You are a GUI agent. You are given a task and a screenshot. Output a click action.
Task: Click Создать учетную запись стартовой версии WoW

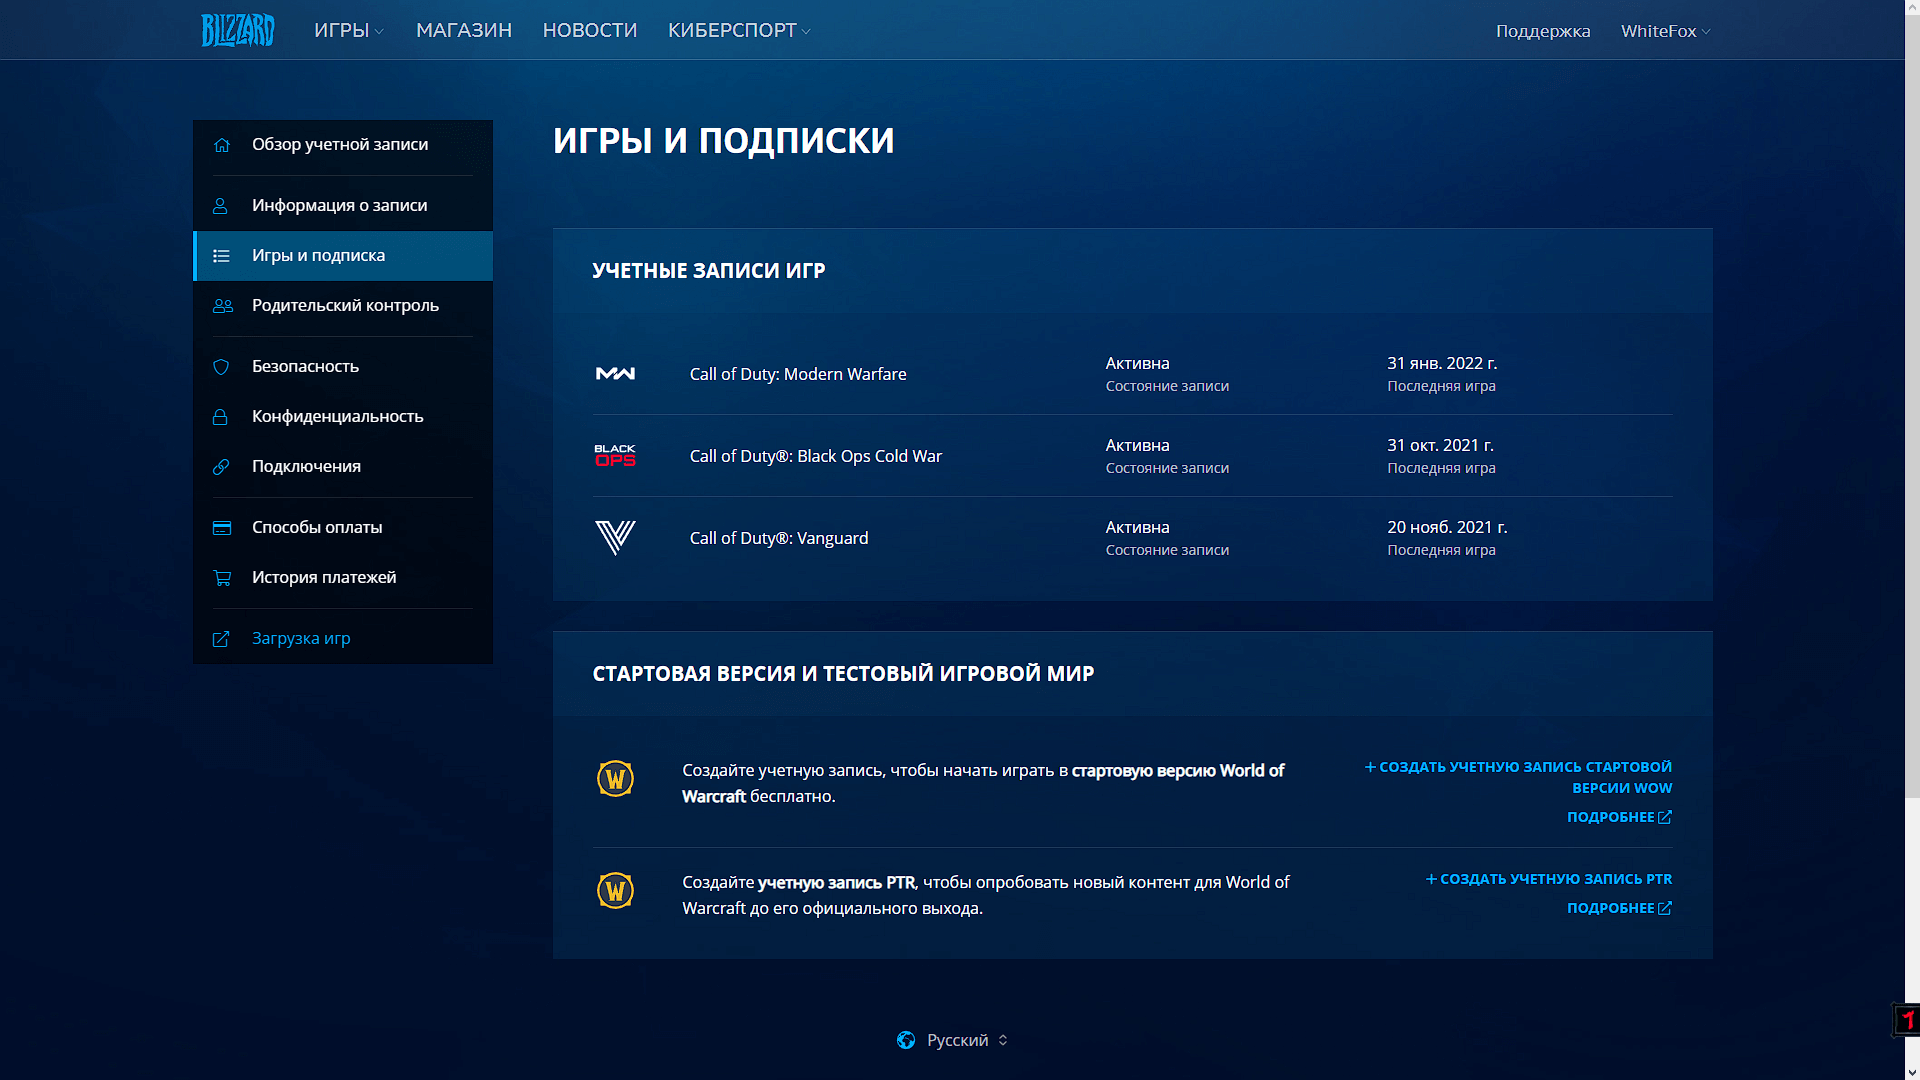click(1518, 778)
